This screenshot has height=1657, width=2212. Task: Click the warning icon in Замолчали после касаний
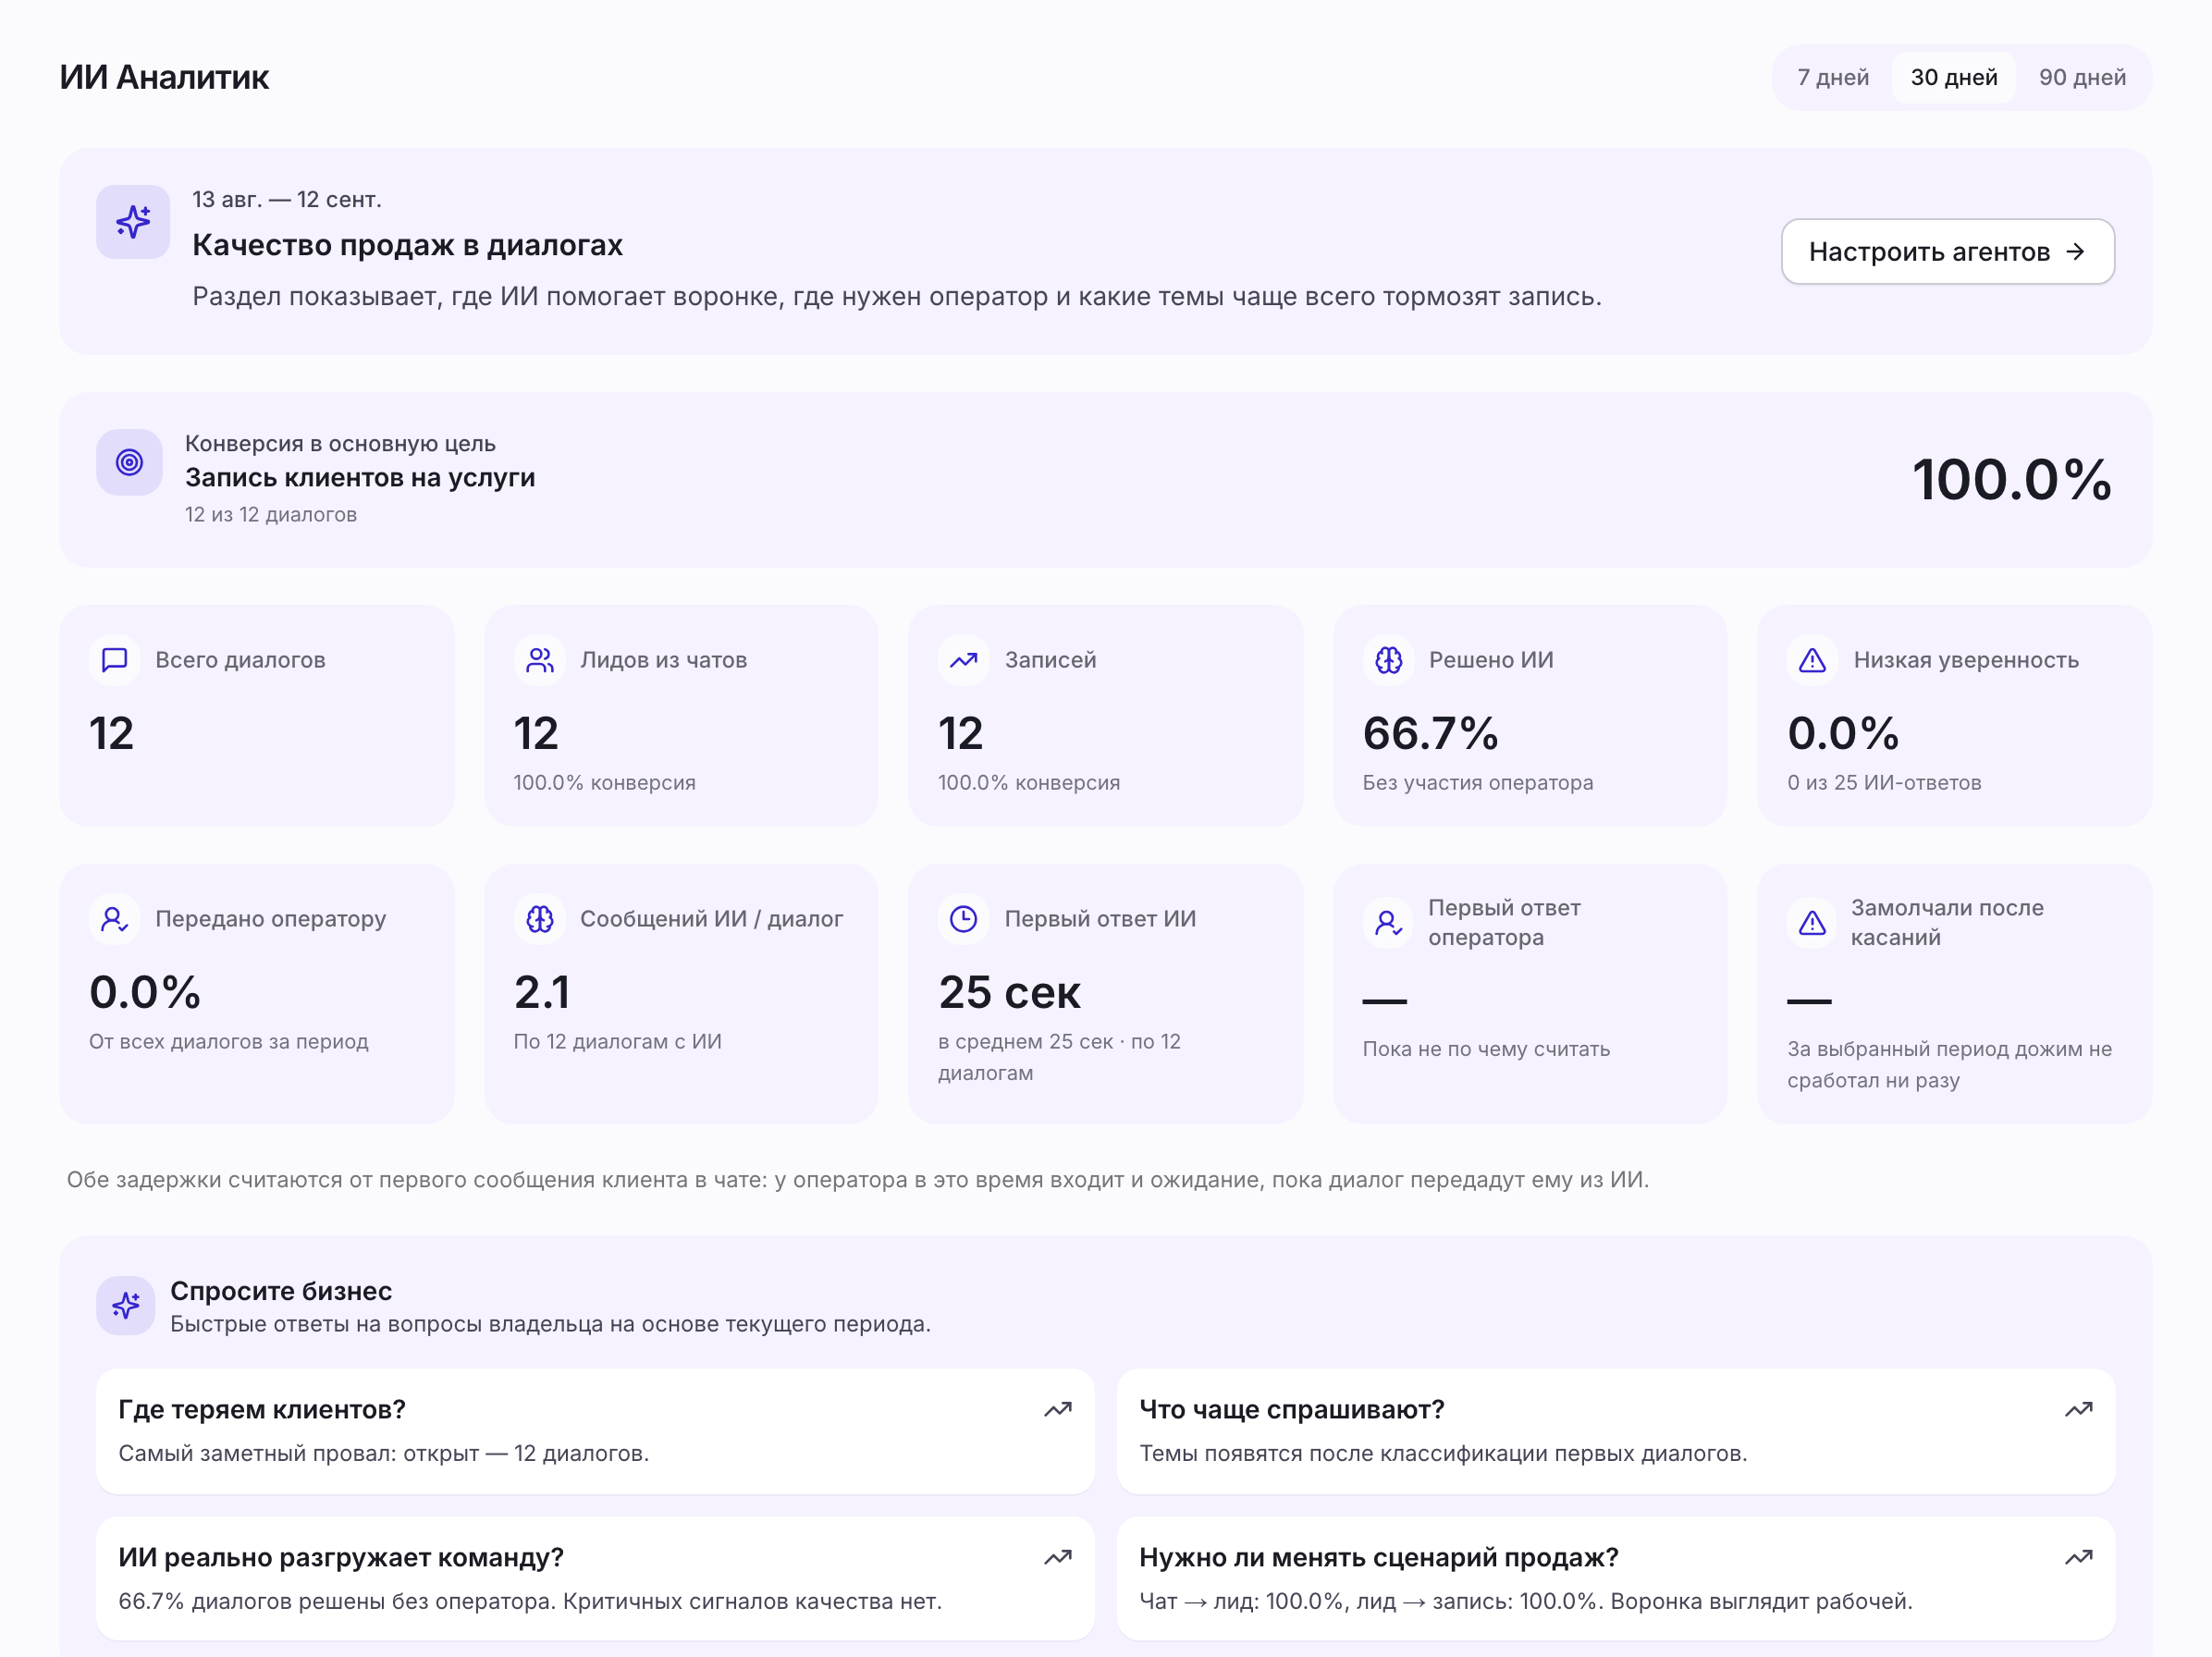1812,922
